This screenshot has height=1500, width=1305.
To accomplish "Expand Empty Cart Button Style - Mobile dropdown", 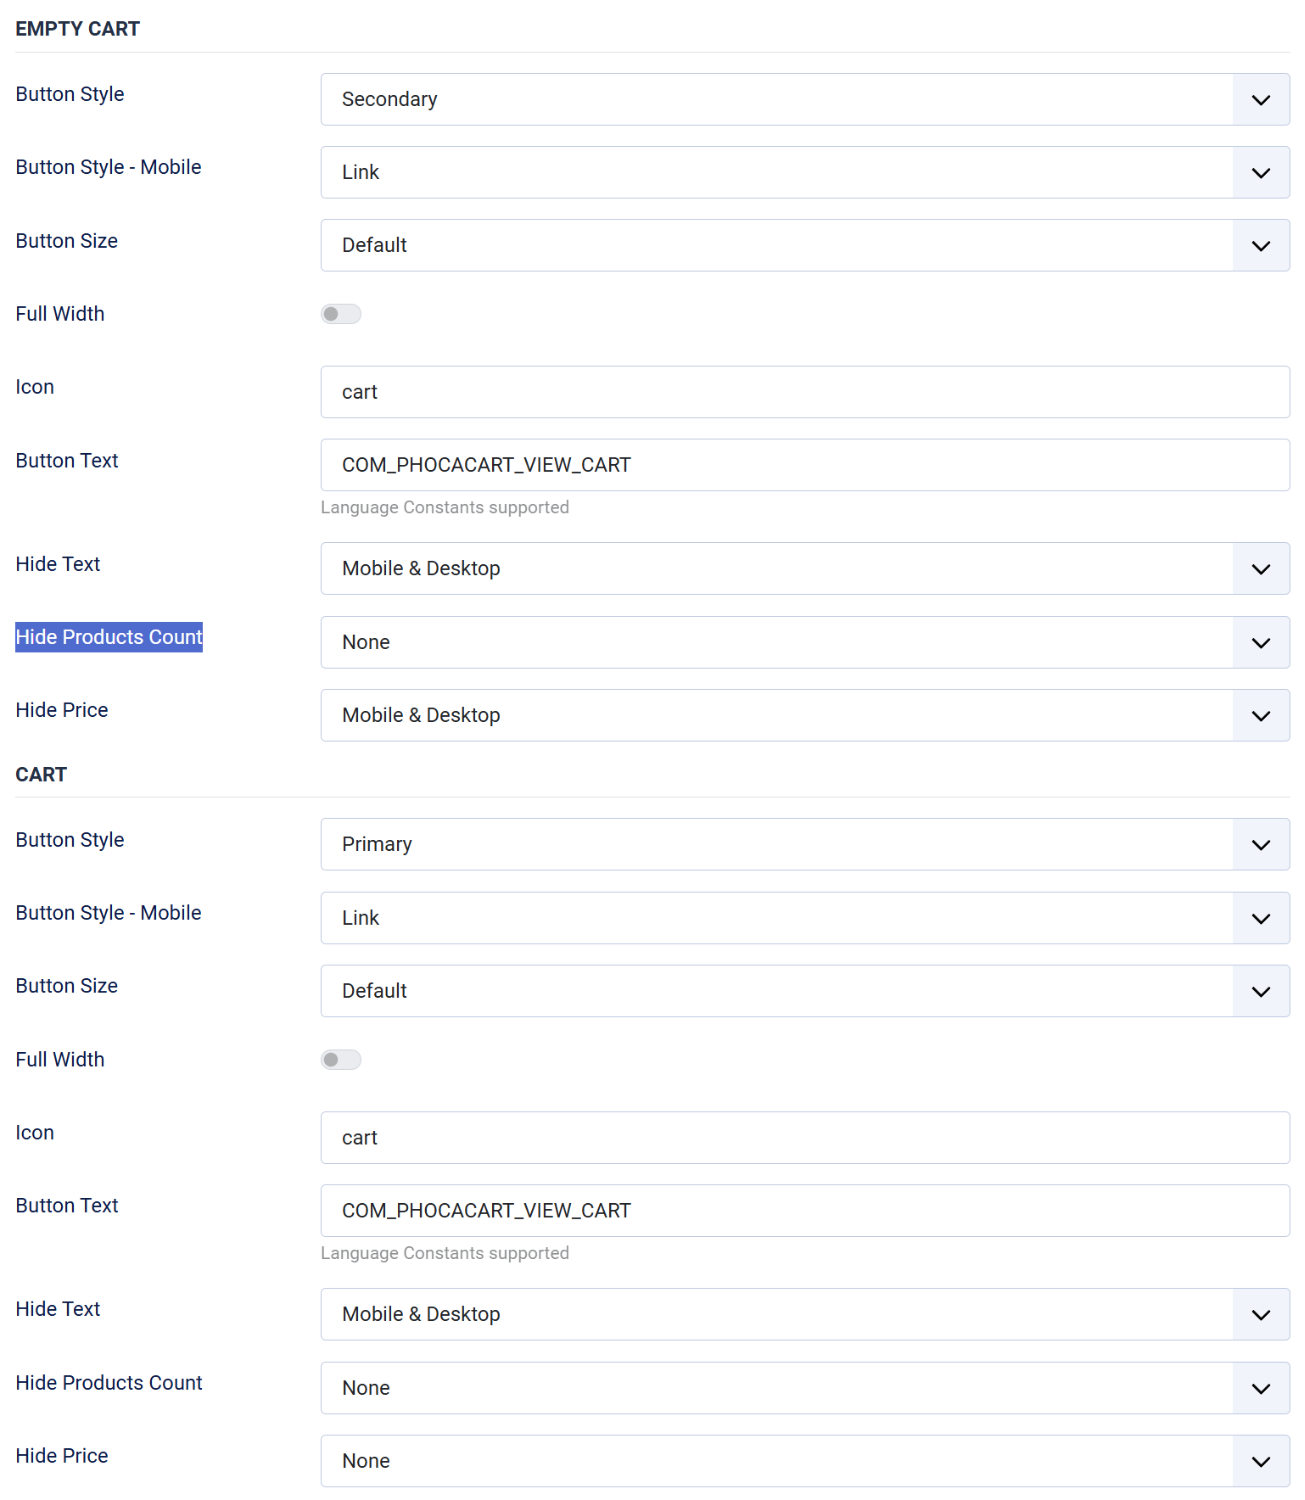I will pos(804,172).
